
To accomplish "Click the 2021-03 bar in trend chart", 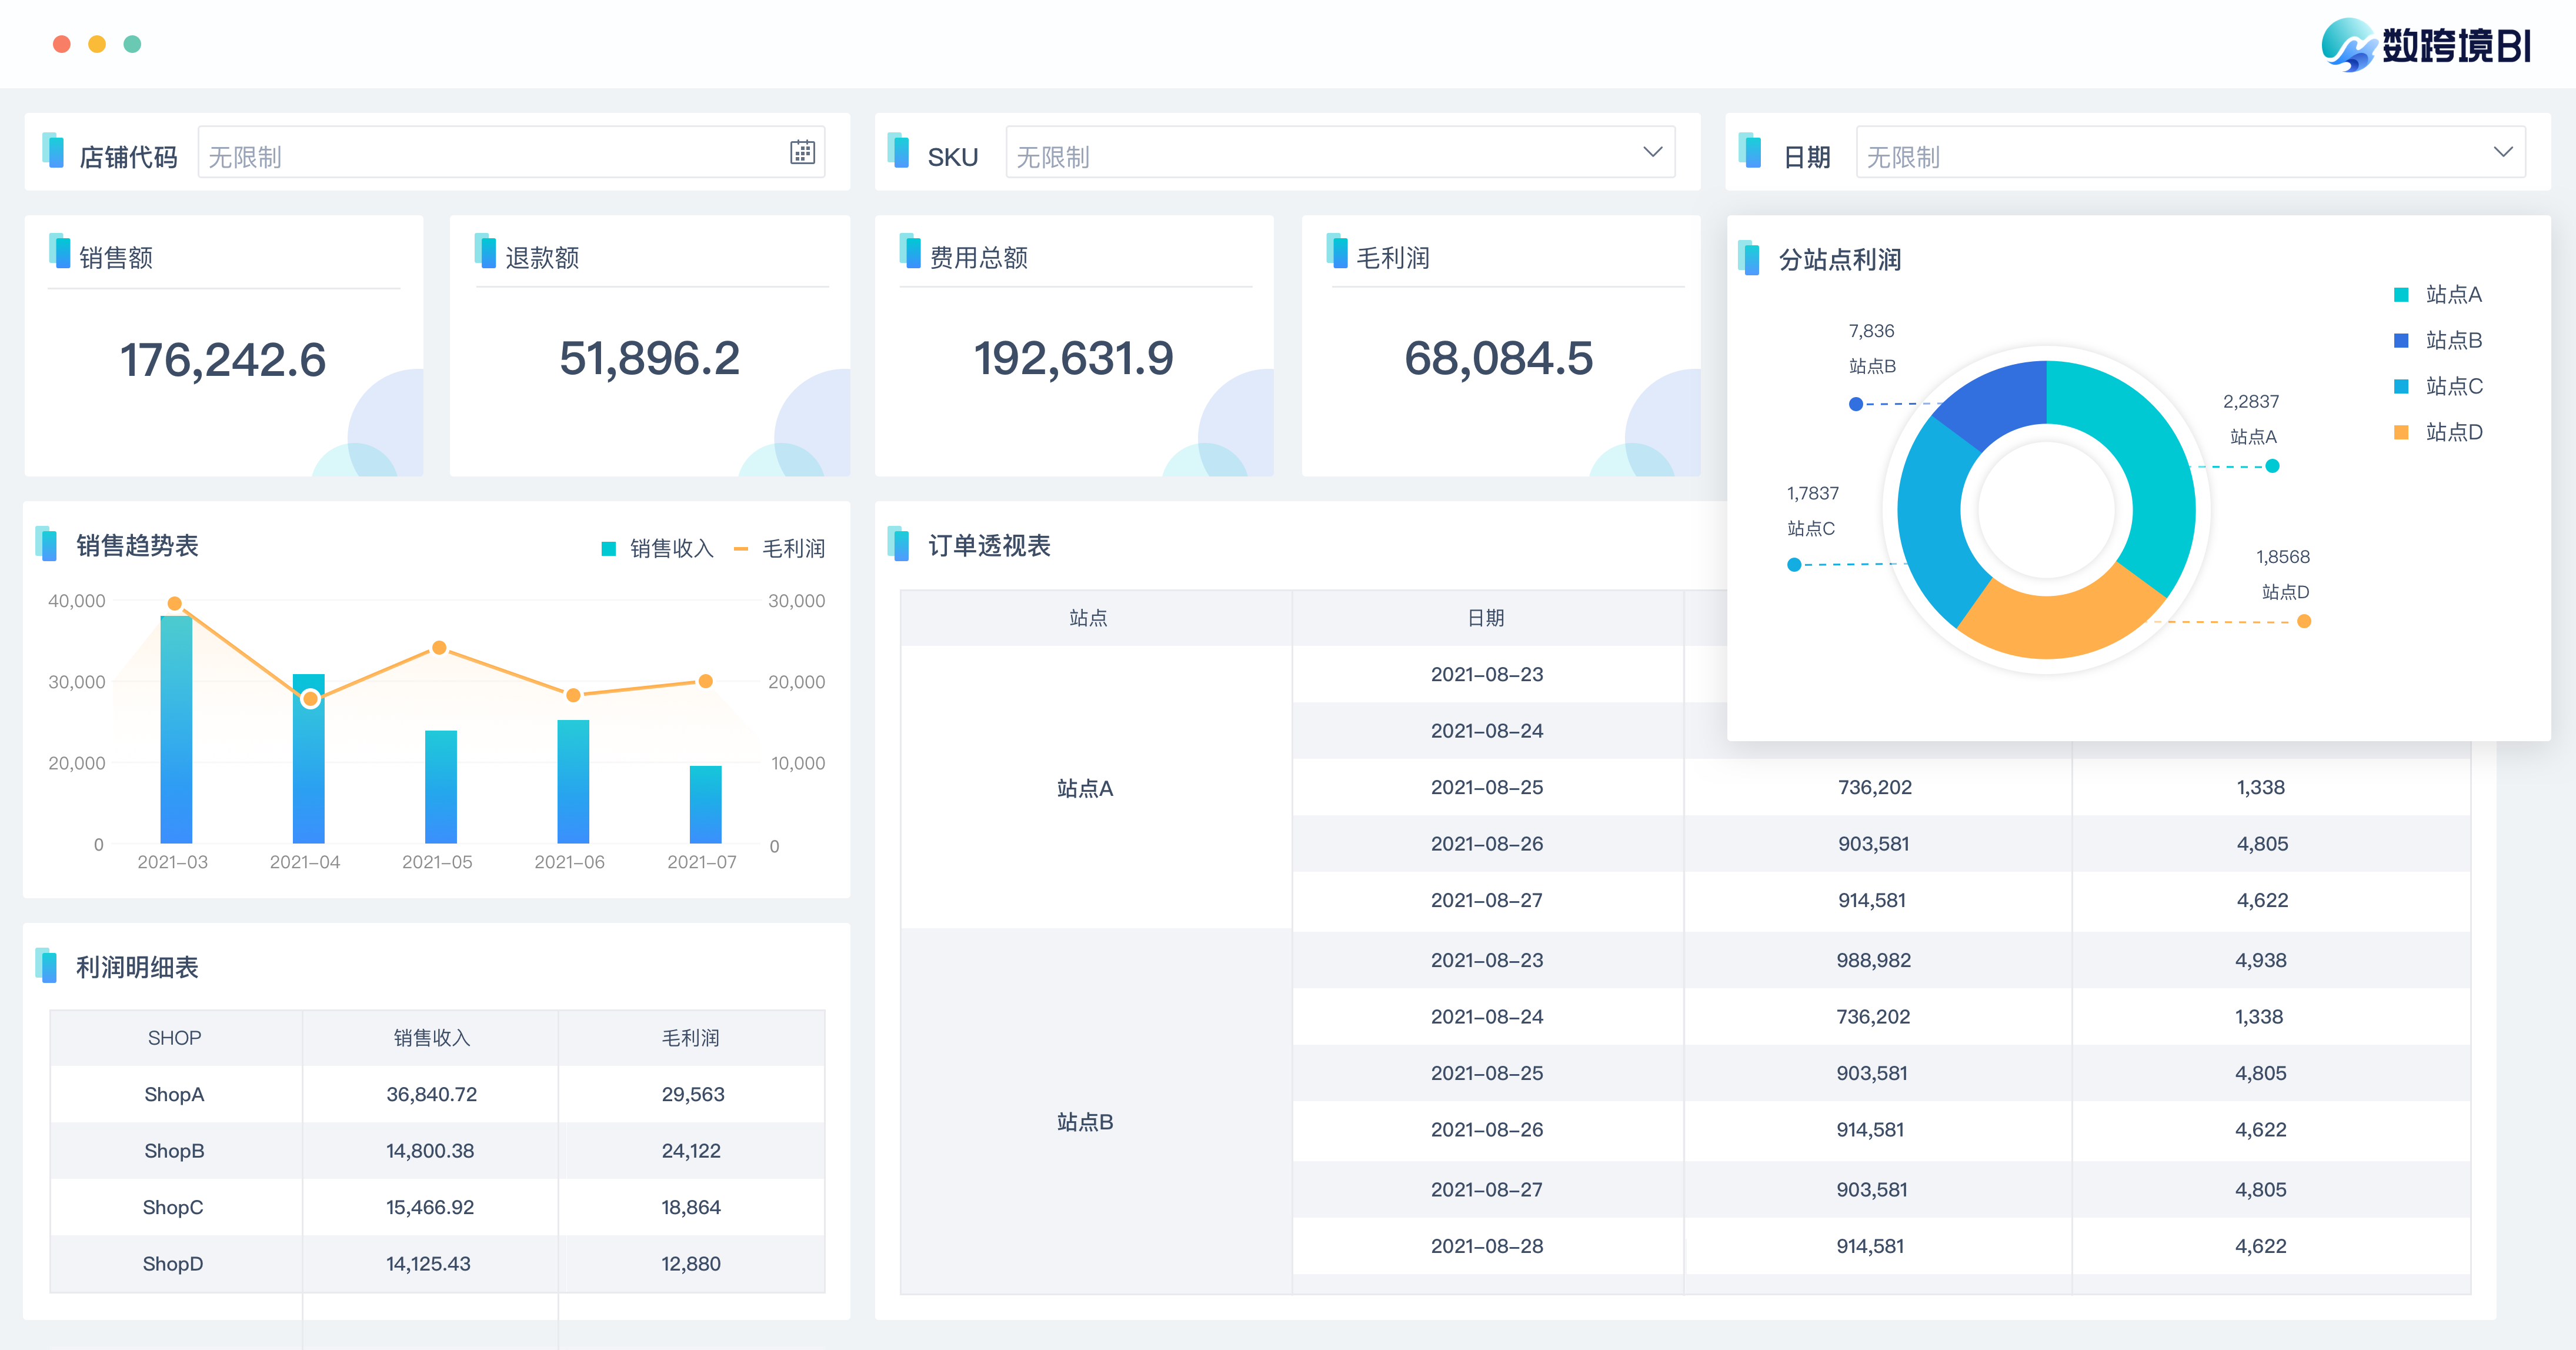I will (x=176, y=730).
